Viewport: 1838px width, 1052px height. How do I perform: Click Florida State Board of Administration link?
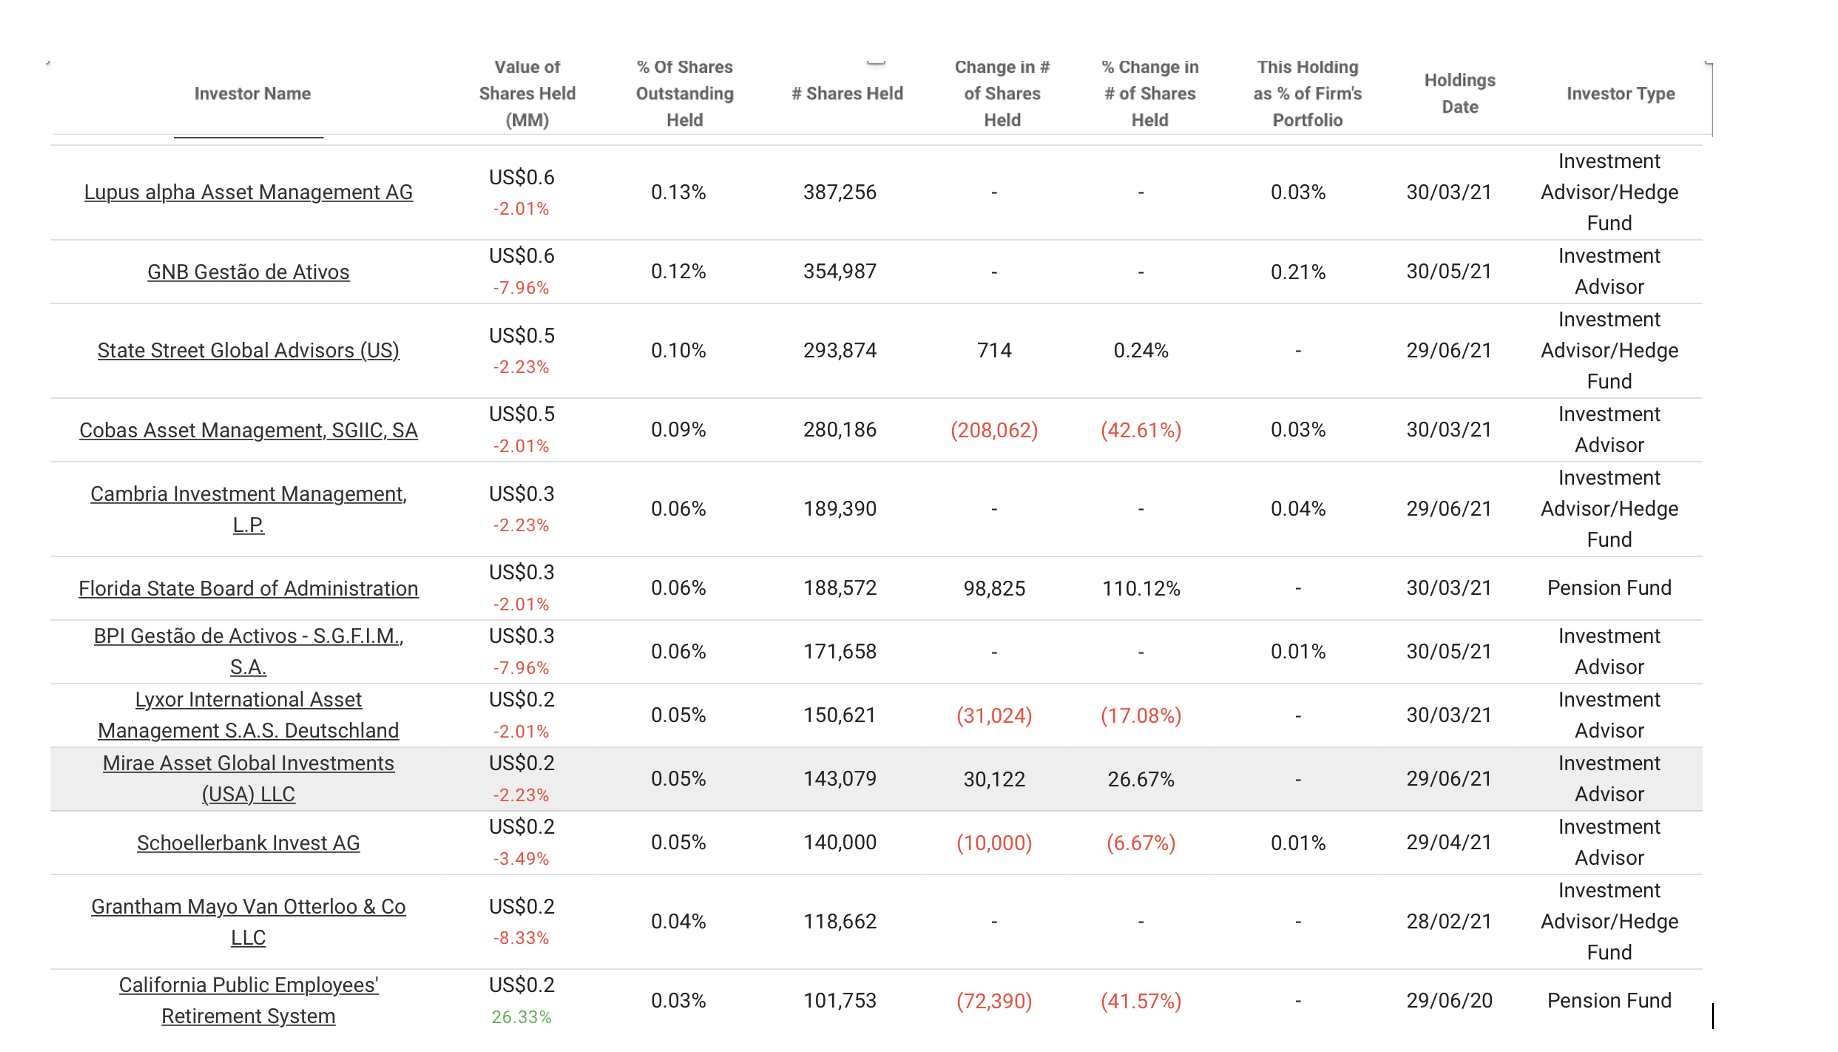[x=248, y=589]
